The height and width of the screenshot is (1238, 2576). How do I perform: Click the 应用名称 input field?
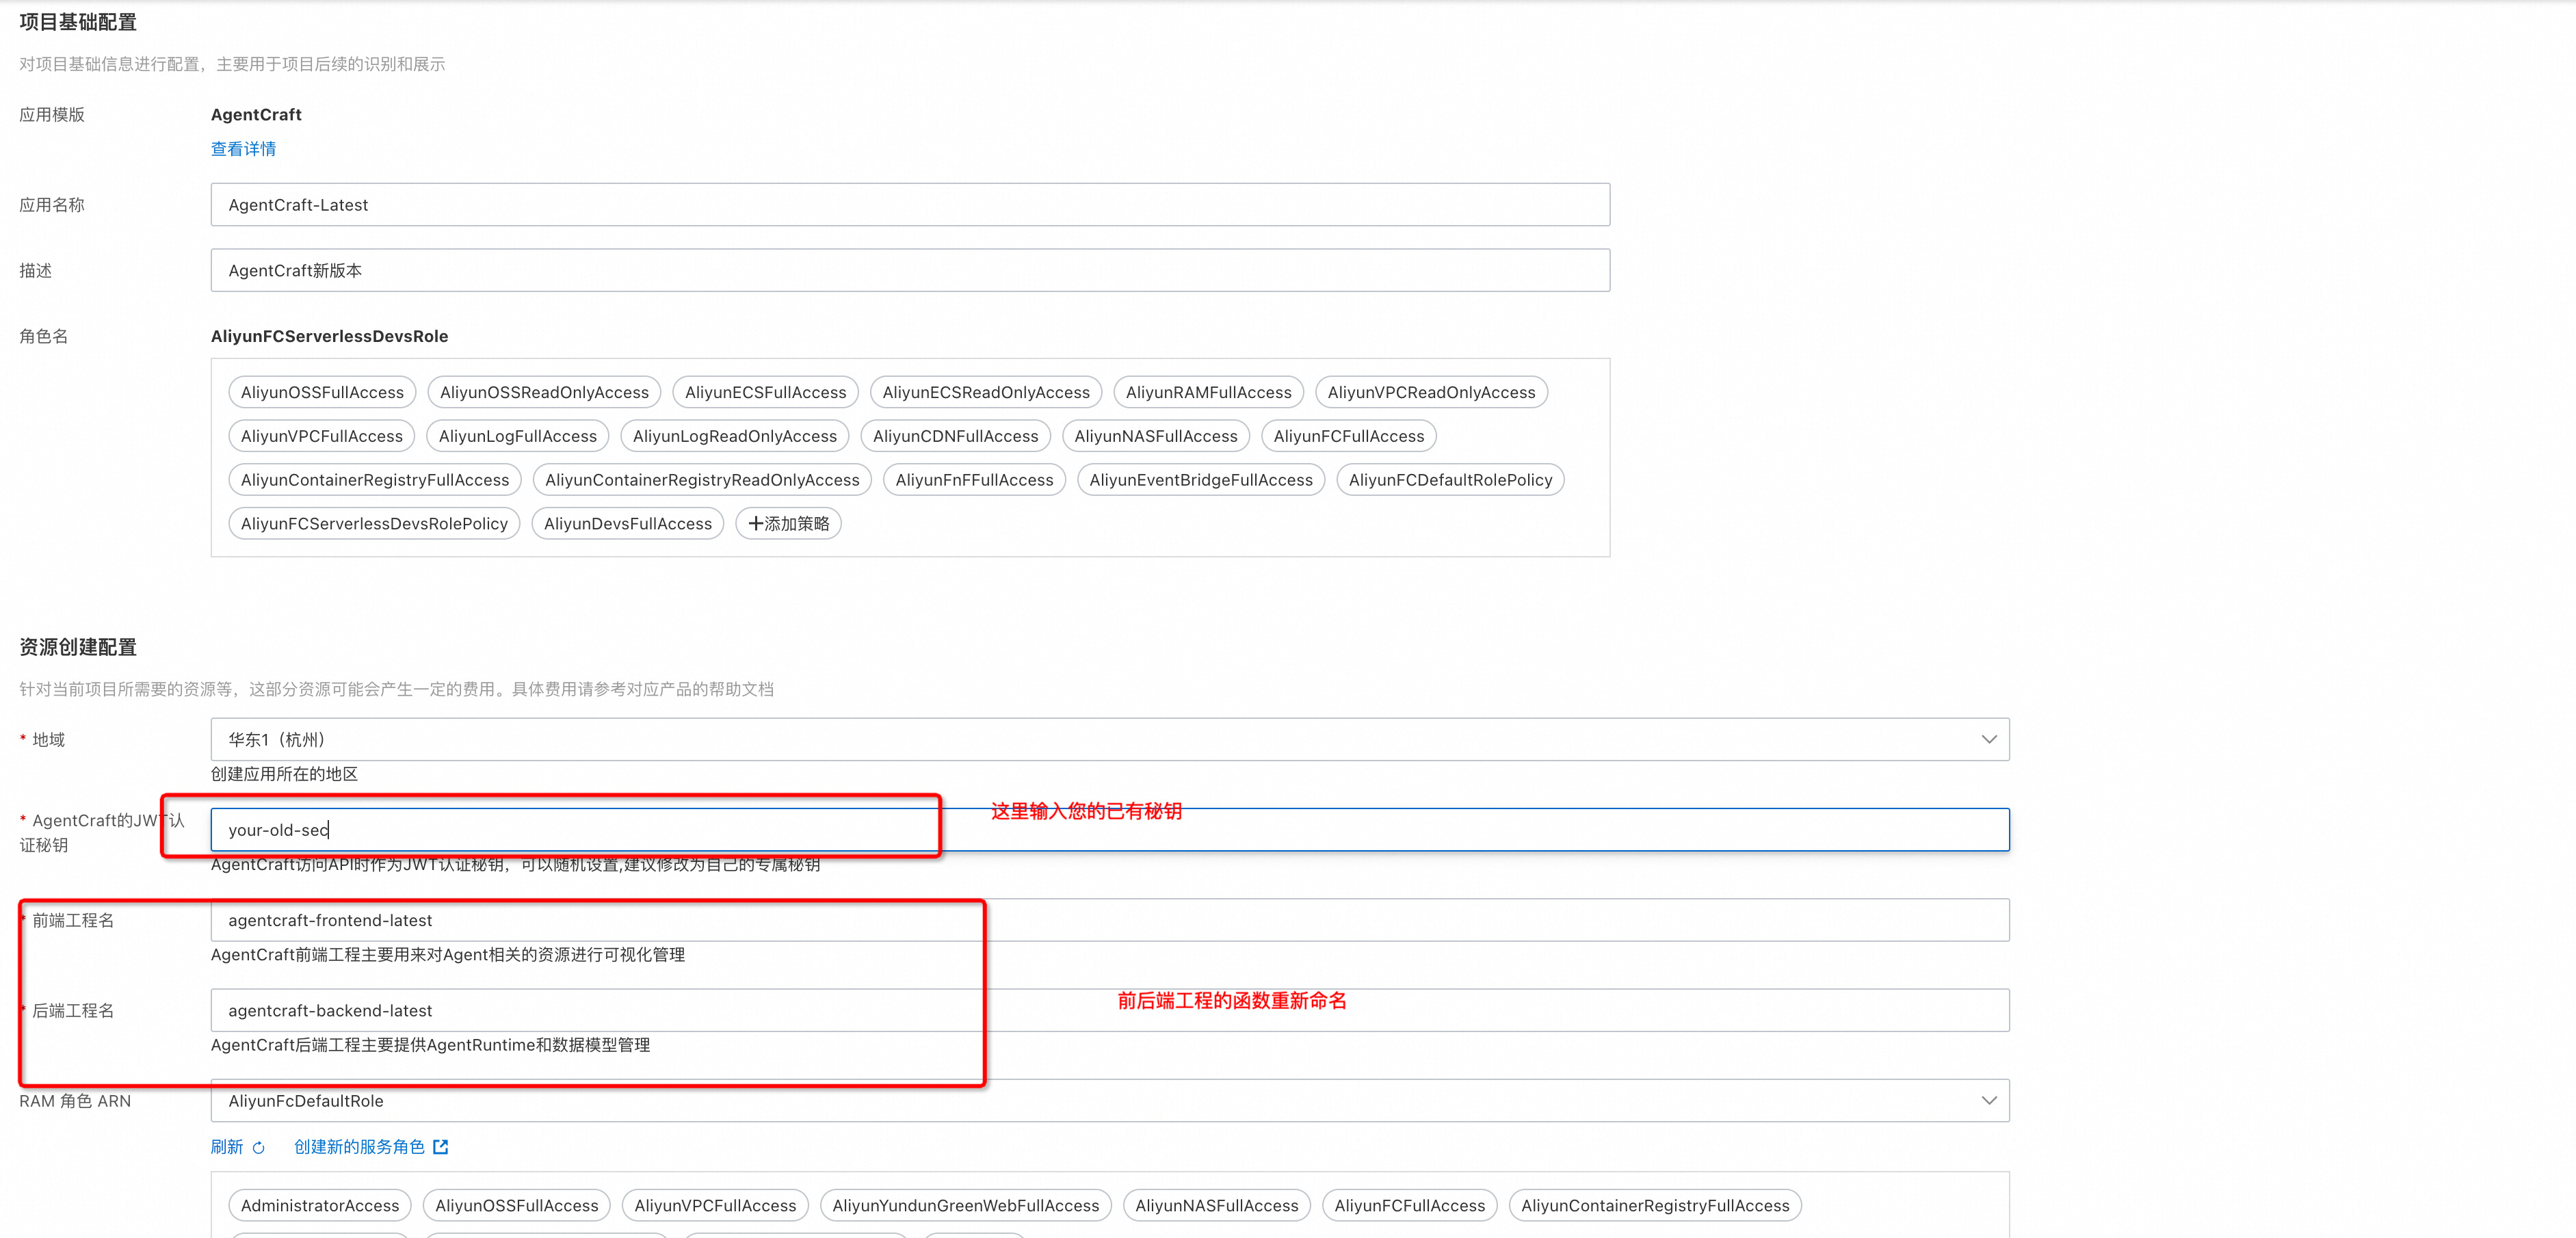point(910,205)
